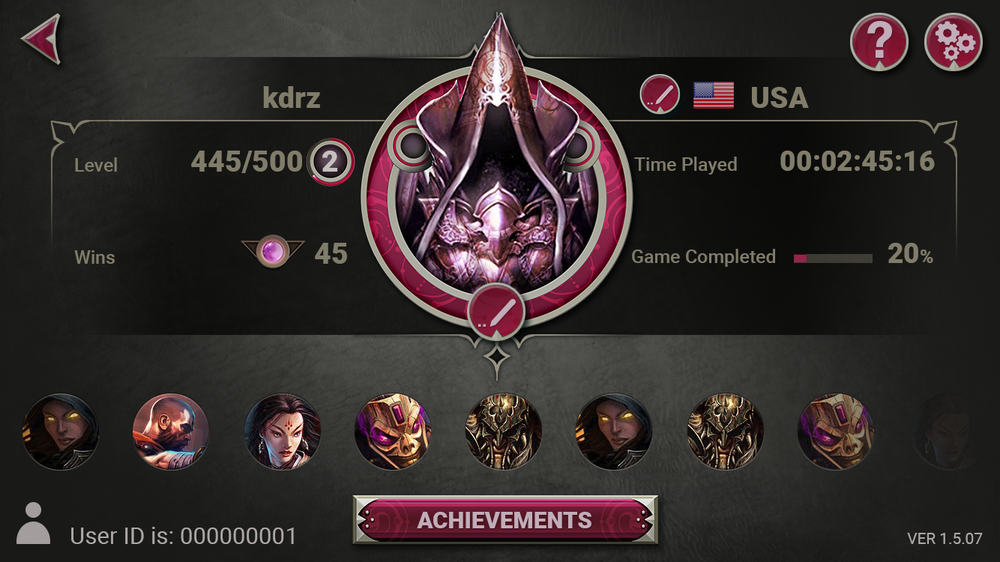The width and height of the screenshot is (1000, 562).
Task: Pick the first golden skull mask avatar
Action: 392,431
